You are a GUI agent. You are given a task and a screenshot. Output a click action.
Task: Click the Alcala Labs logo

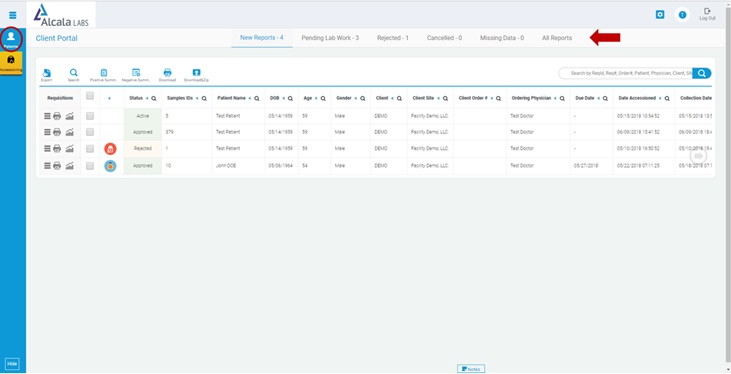tap(62, 15)
